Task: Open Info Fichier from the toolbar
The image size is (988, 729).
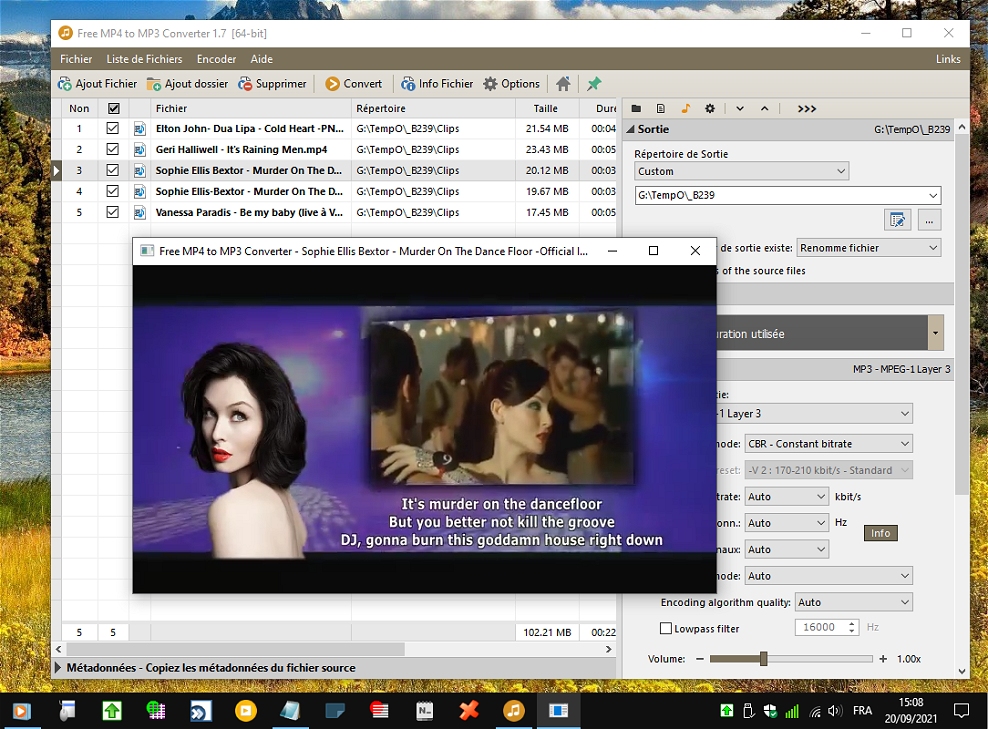Action: [437, 84]
